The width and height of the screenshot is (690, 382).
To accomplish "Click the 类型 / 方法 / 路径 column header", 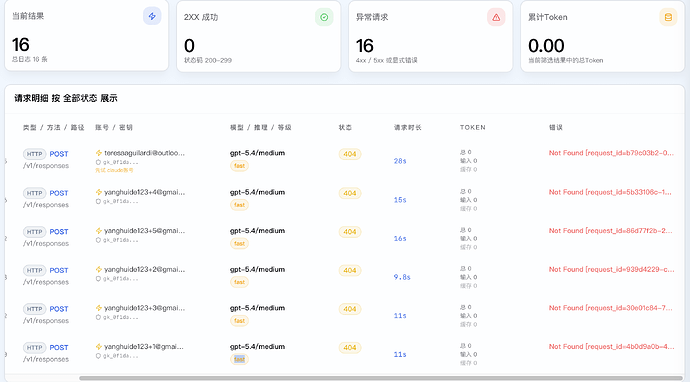I will (53, 128).
